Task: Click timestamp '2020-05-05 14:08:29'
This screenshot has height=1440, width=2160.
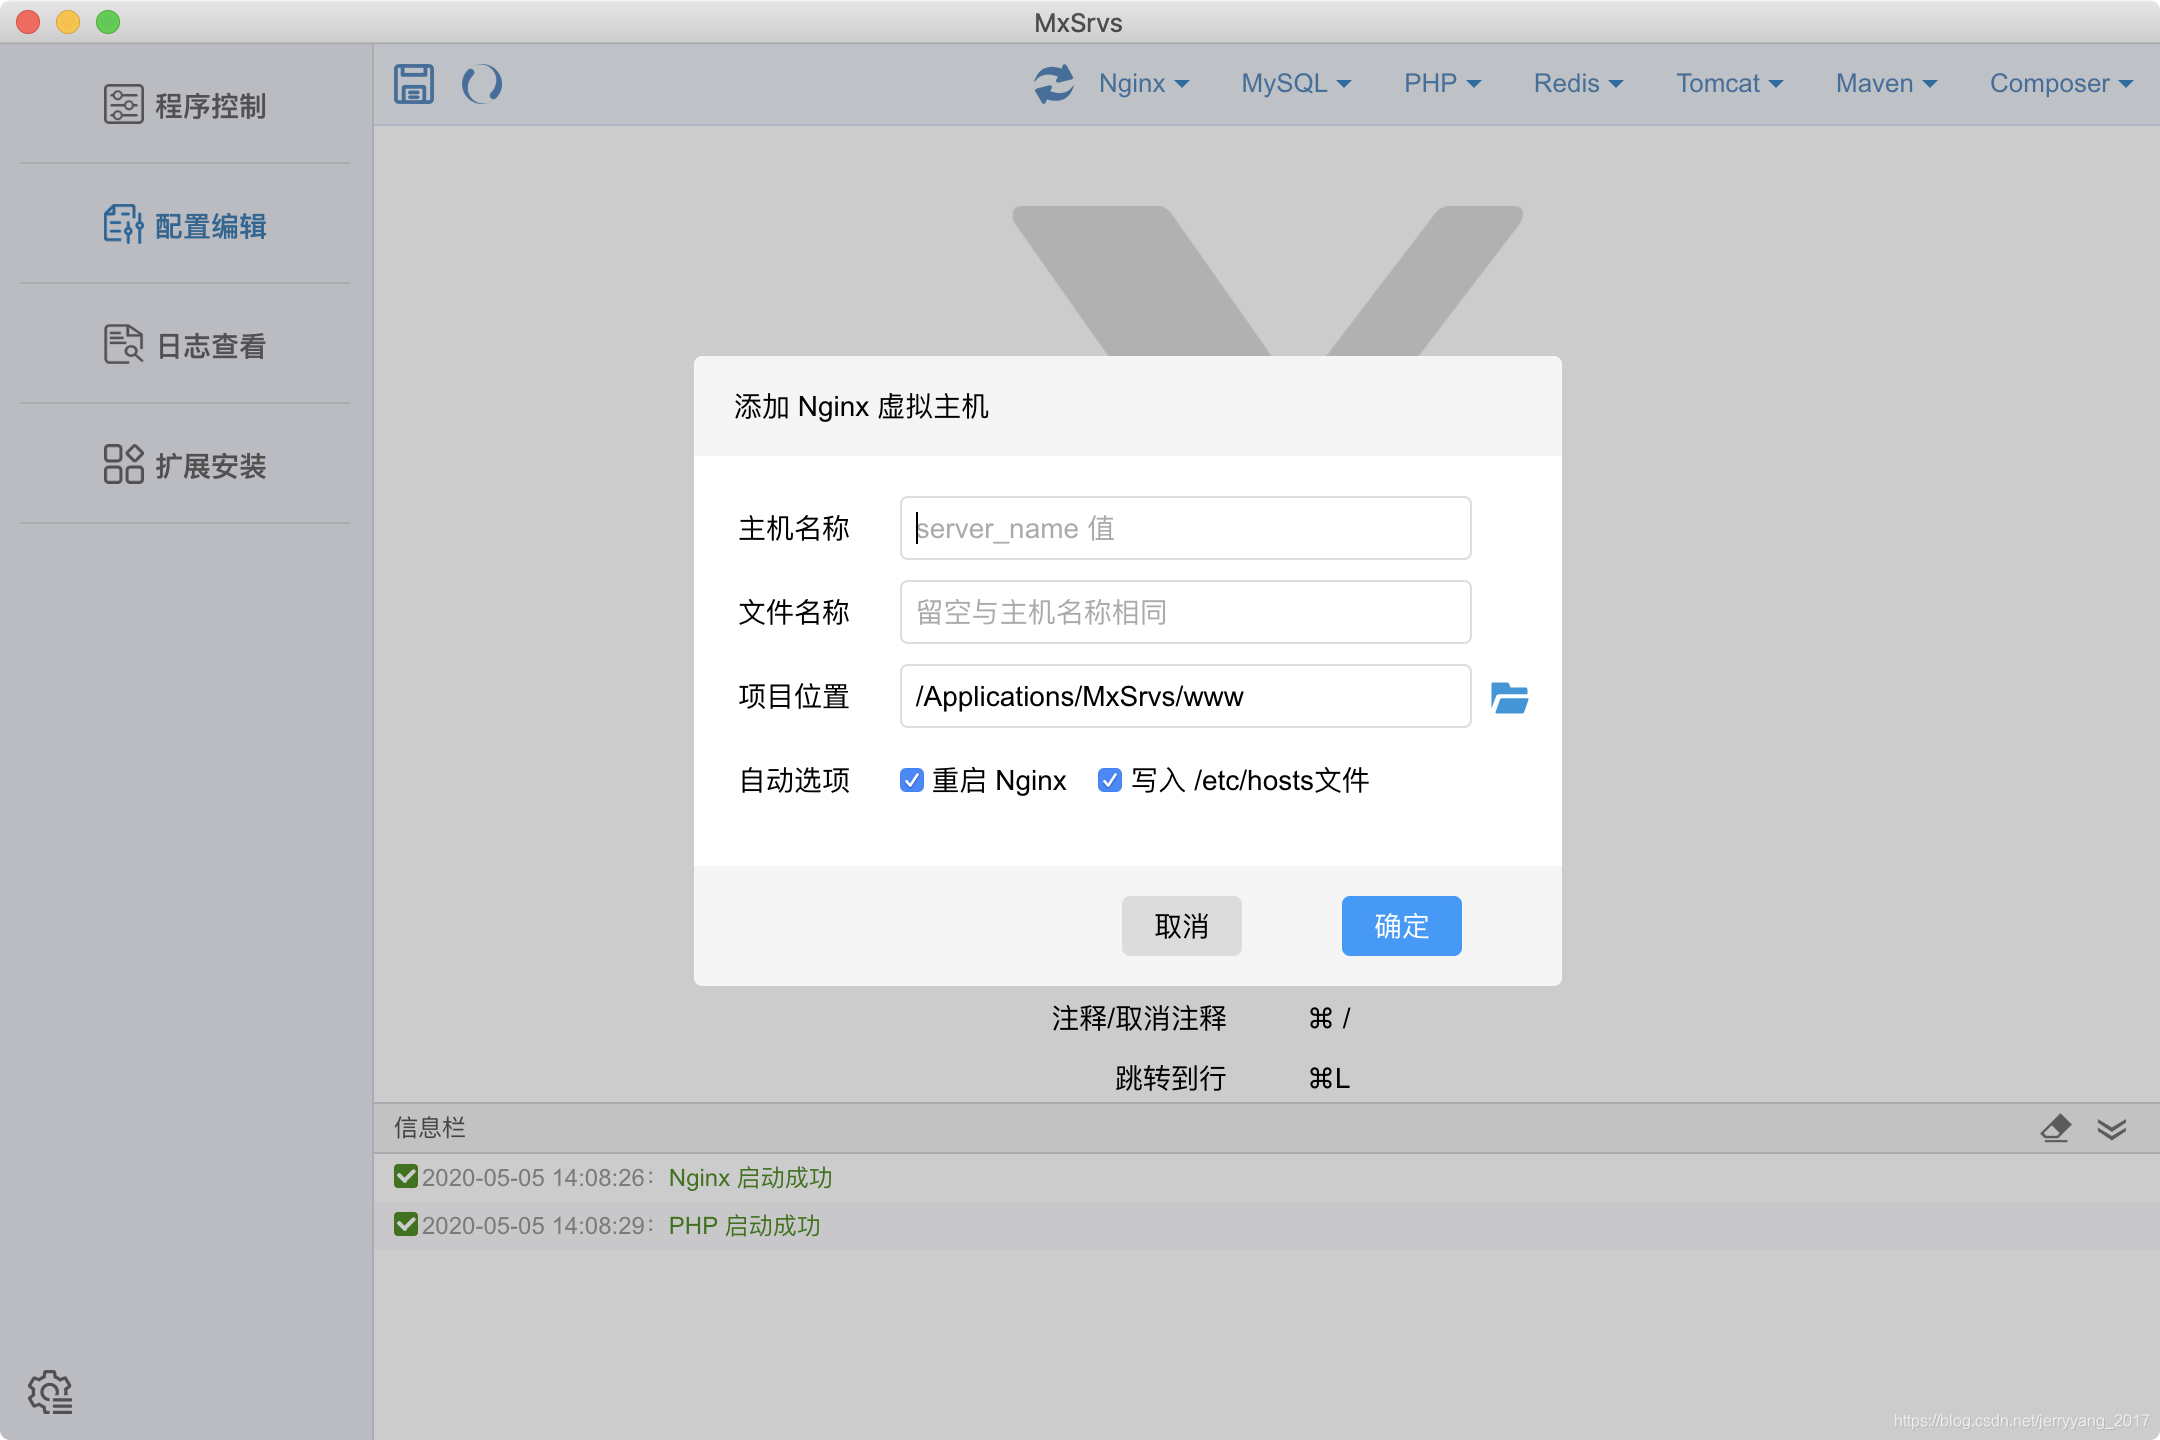Action: pos(533,1225)
